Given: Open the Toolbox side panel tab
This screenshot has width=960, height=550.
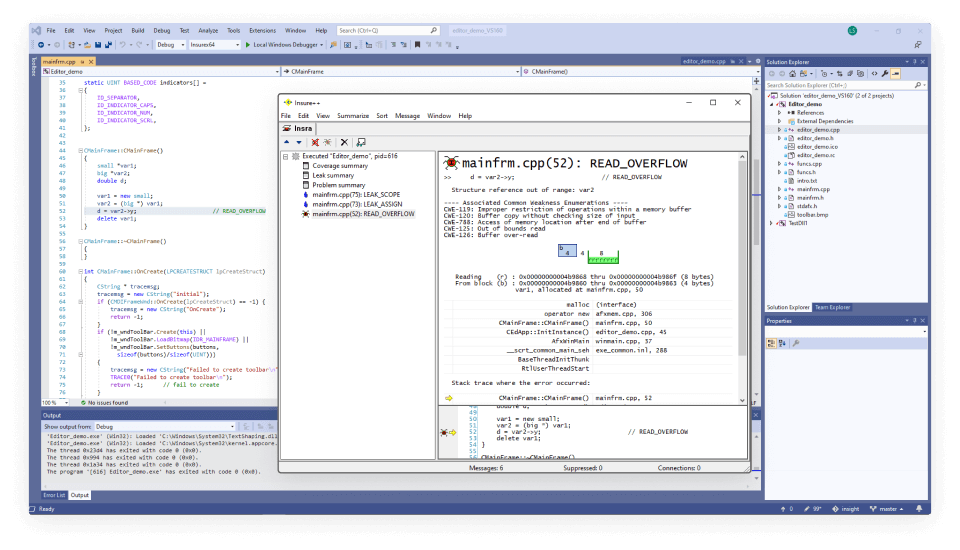Looking at the screenshot, I should (34, 66).
